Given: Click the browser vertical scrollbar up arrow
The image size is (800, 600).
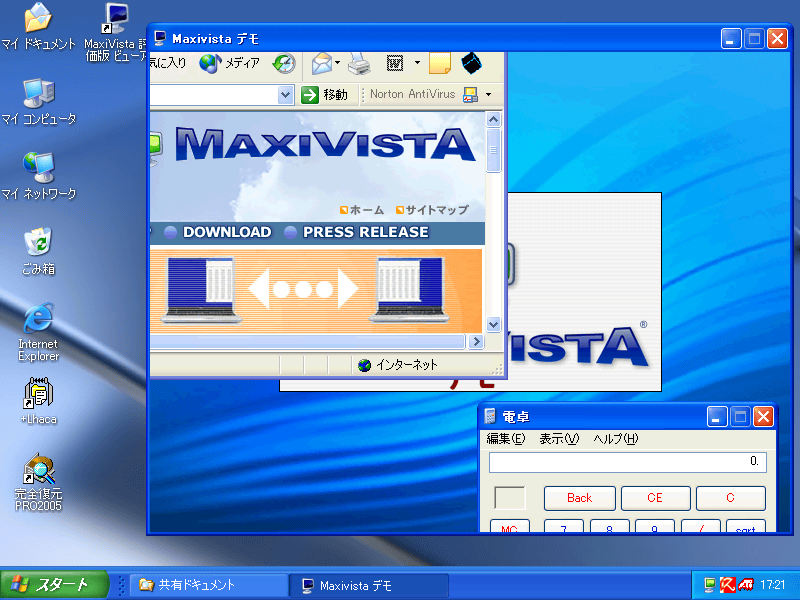Looking at the screenshot, I should point(493,119).
